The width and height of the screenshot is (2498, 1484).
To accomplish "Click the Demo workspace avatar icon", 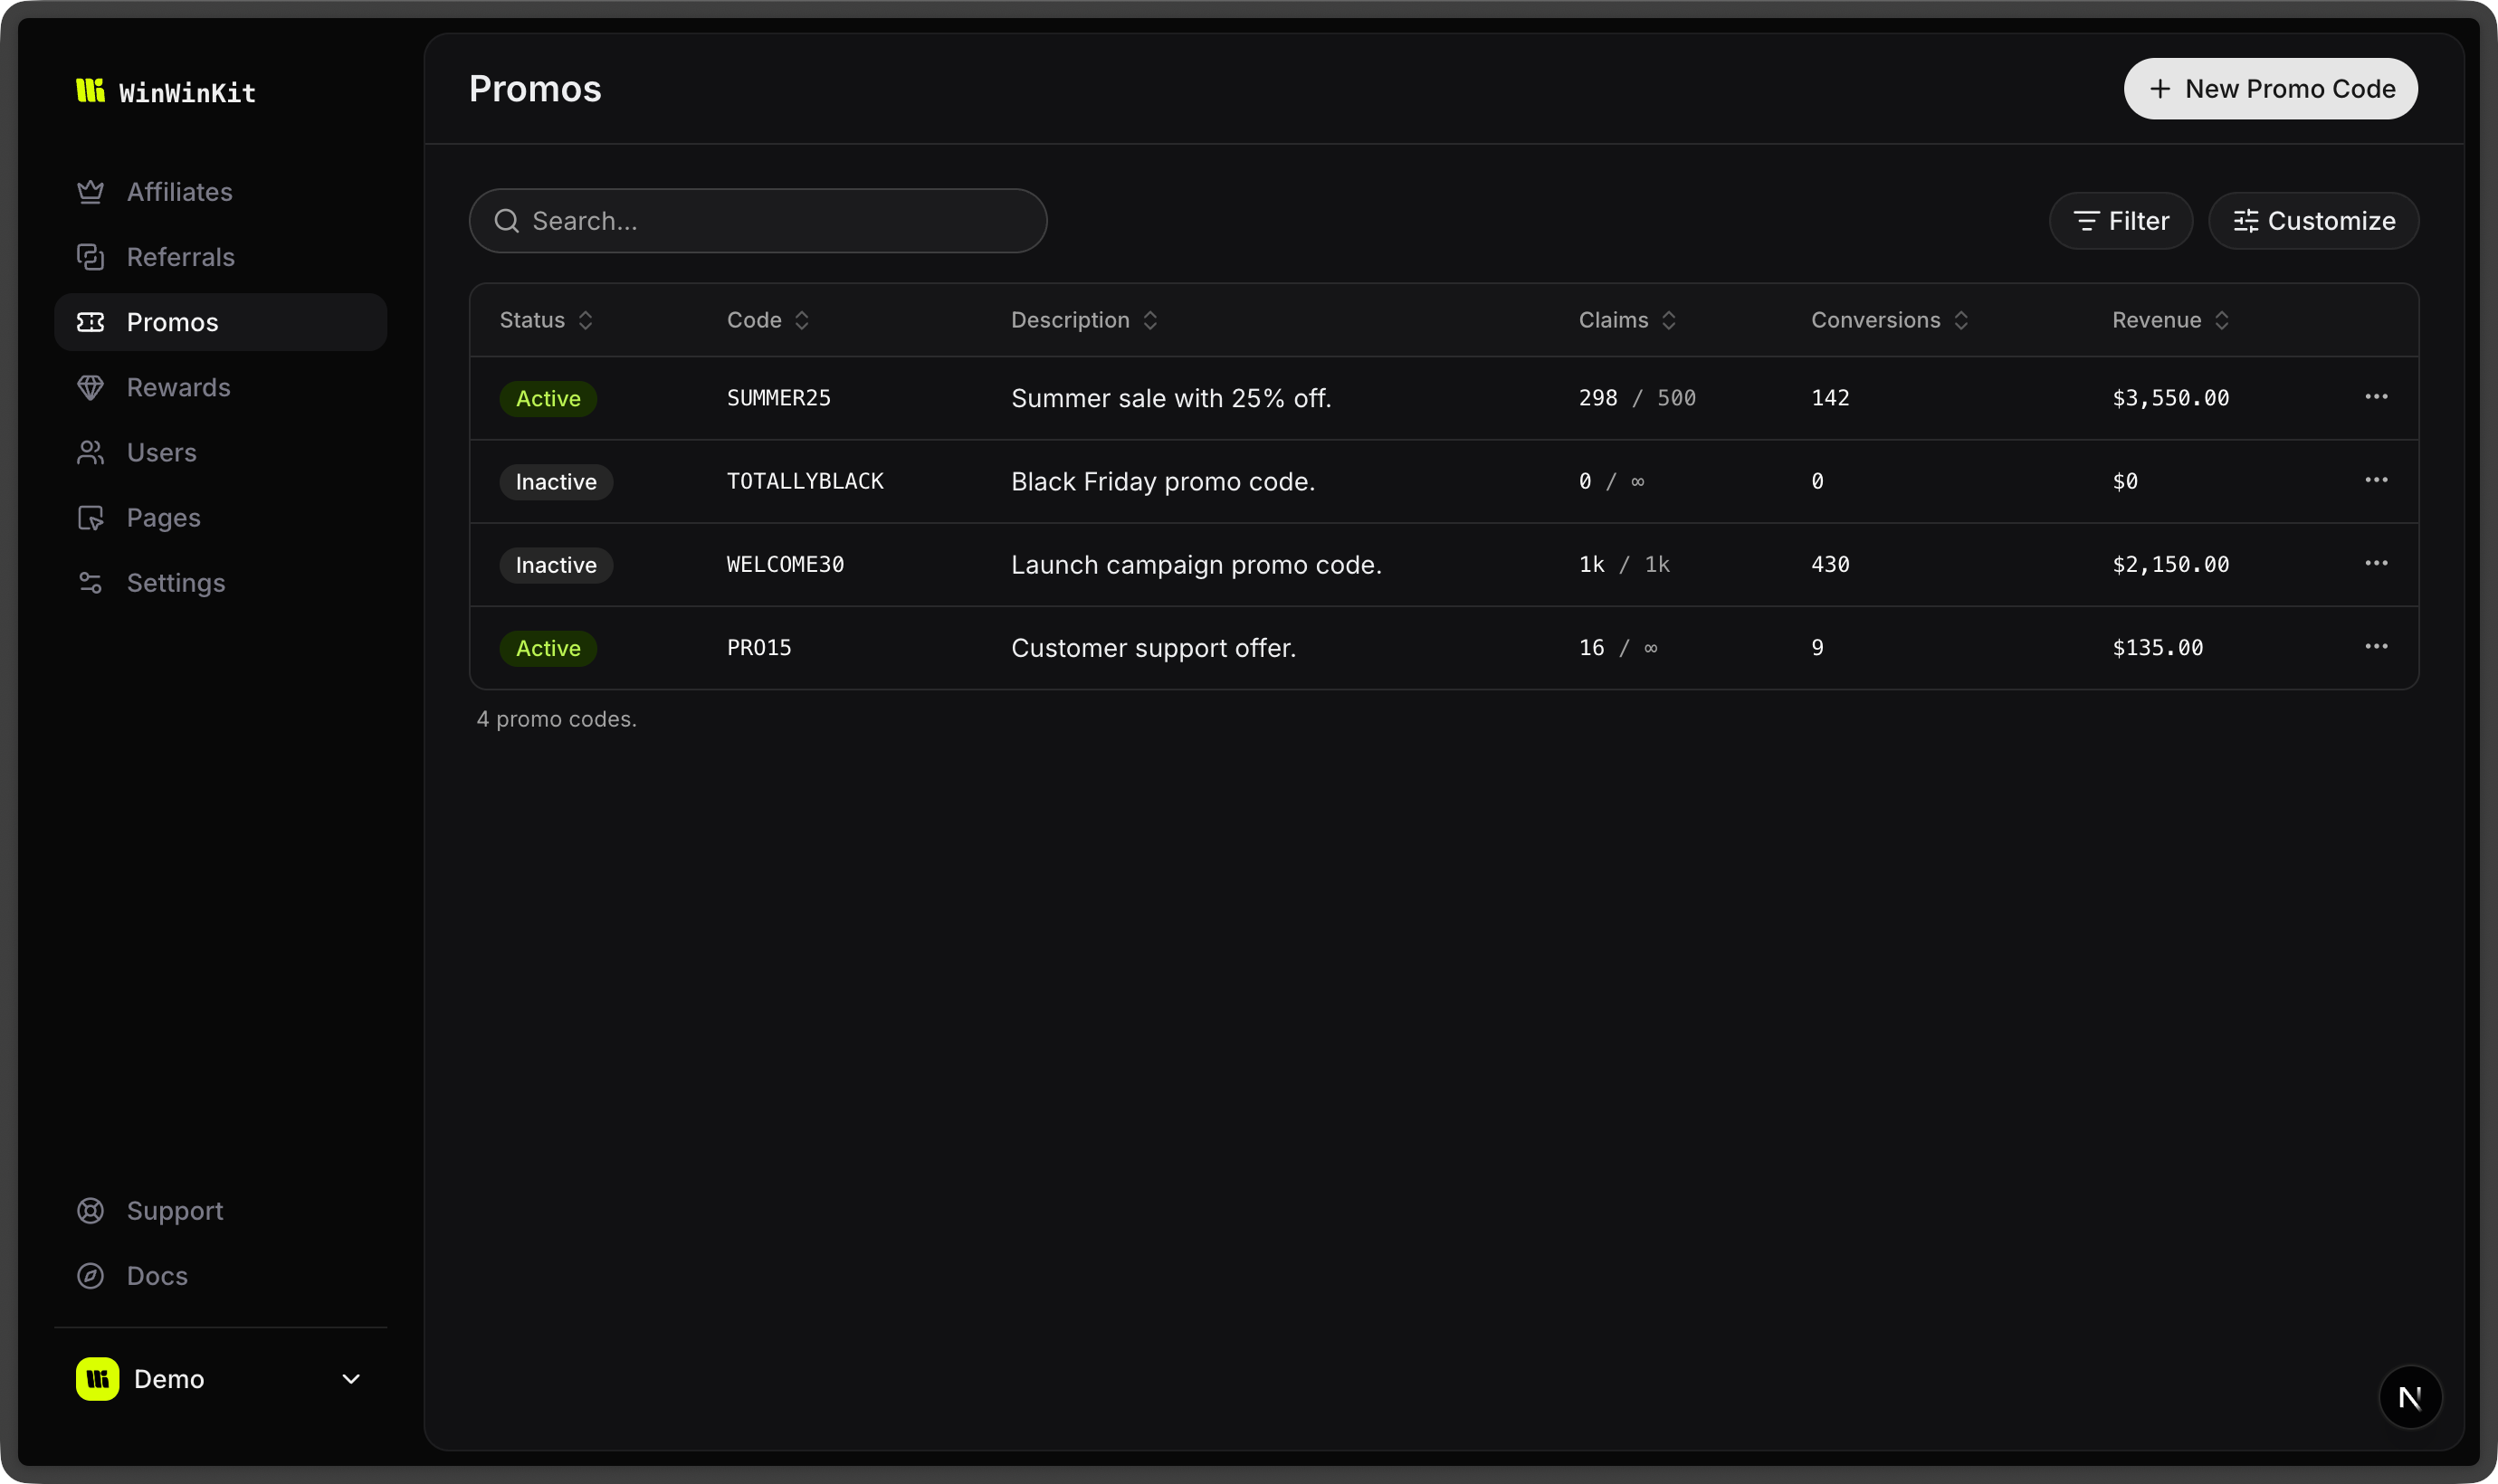I will (x=98, y=1379).
